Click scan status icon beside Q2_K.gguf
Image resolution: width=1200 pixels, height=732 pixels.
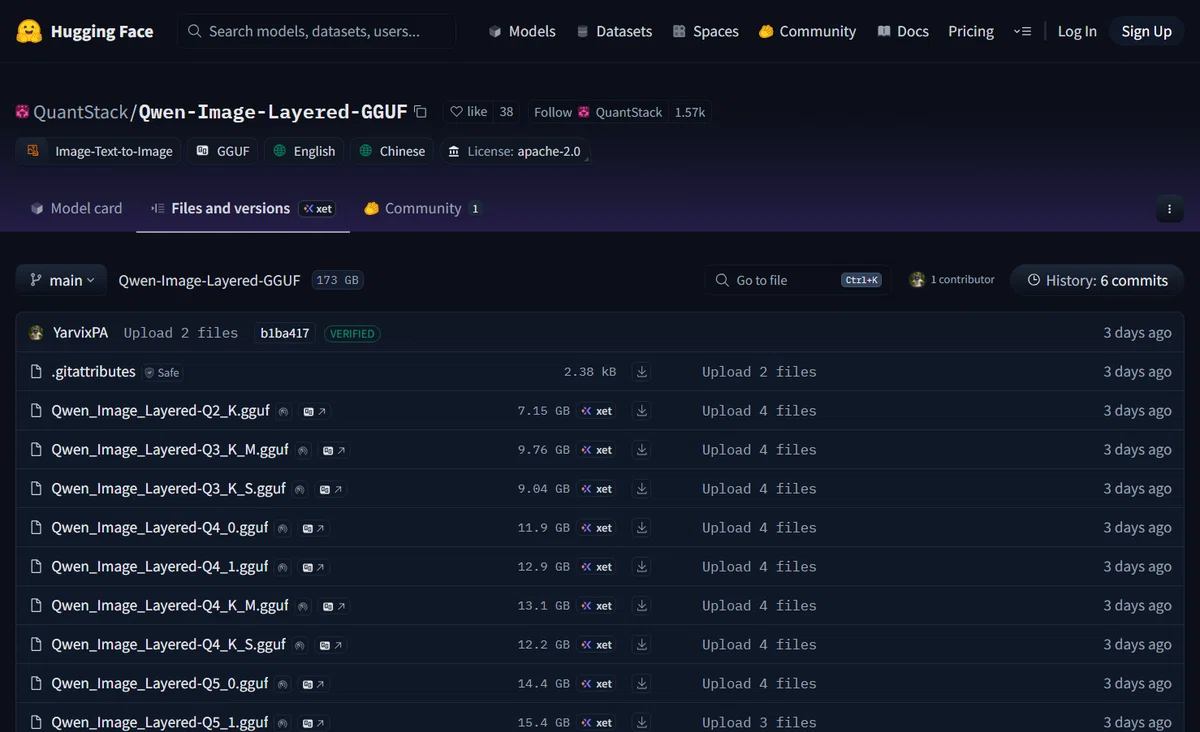pos(284,411)
